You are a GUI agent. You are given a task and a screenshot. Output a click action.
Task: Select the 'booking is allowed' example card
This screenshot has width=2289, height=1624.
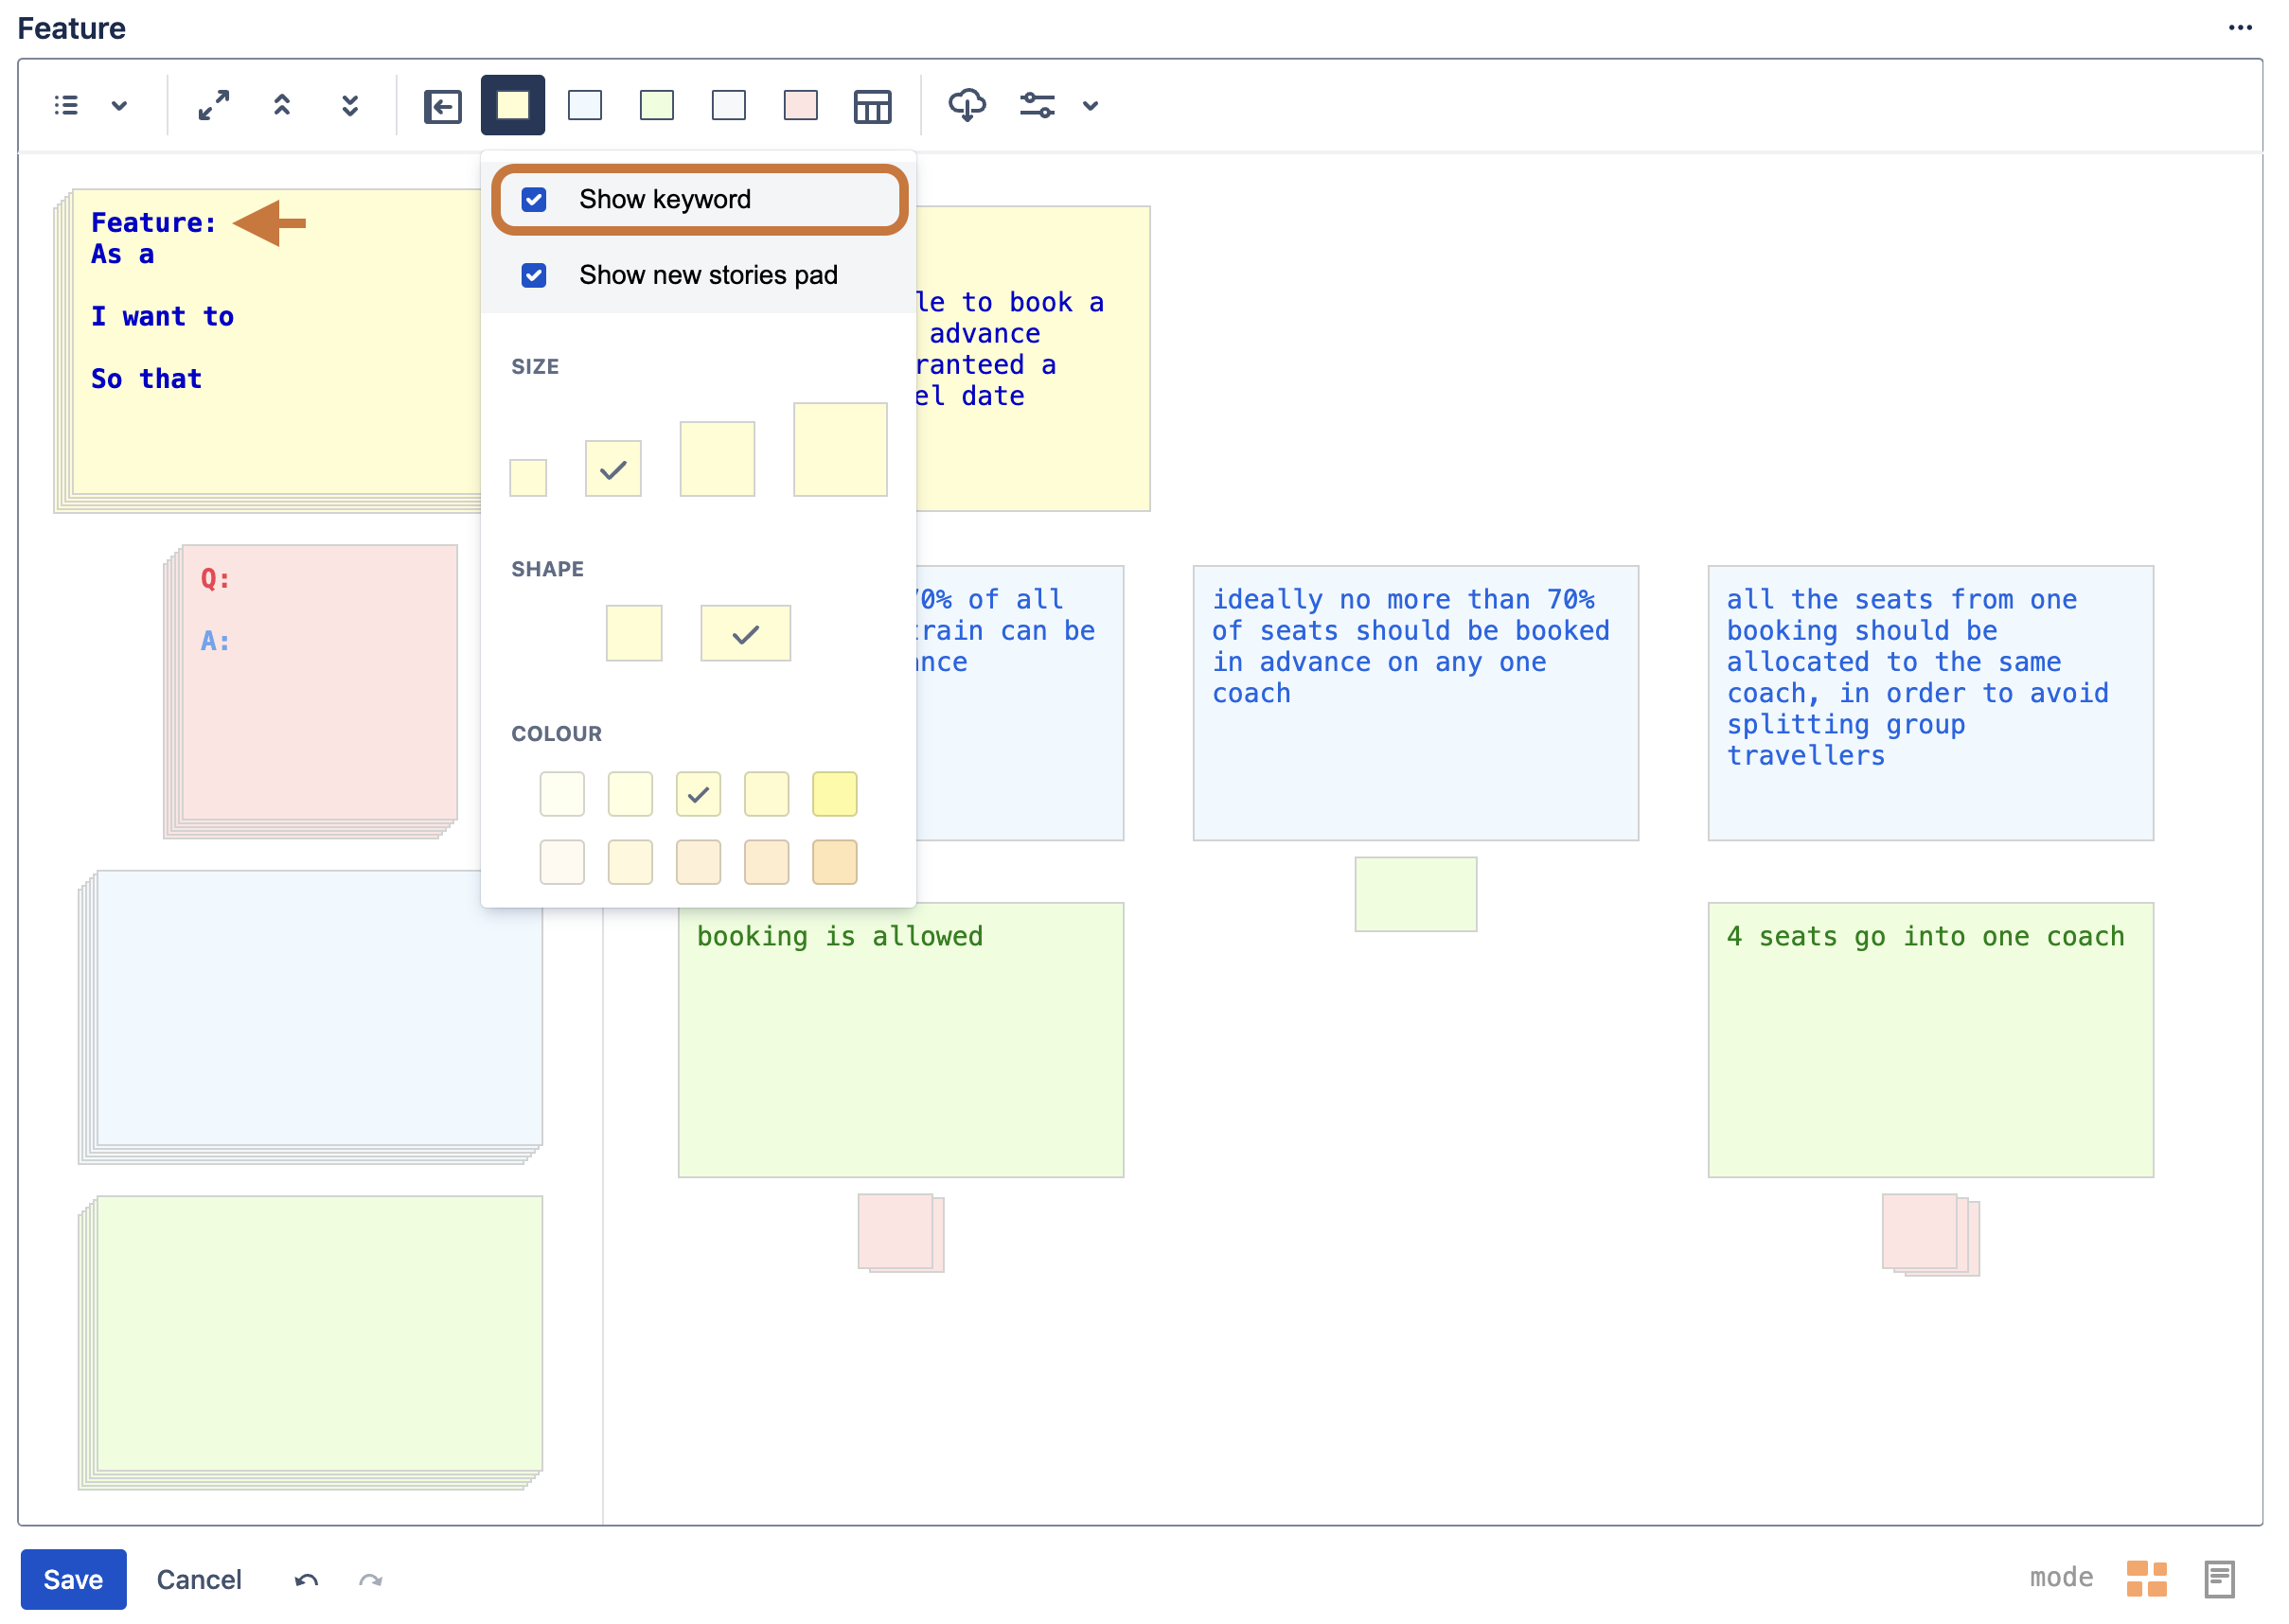pyautogui.click(x=901, y=1040)
